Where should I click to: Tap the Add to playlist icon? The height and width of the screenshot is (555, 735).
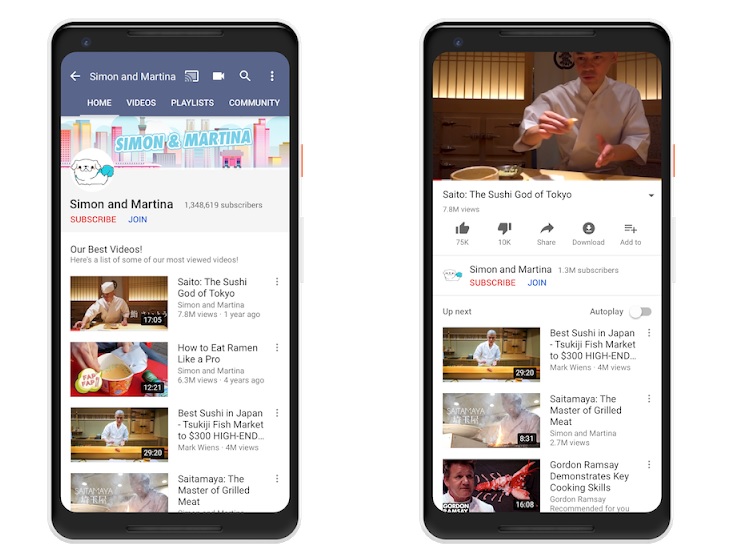tap(630, 228)
